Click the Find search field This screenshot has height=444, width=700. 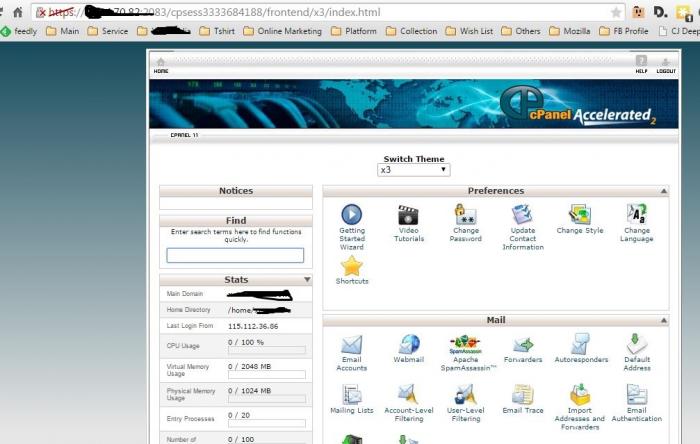[235, 255]
